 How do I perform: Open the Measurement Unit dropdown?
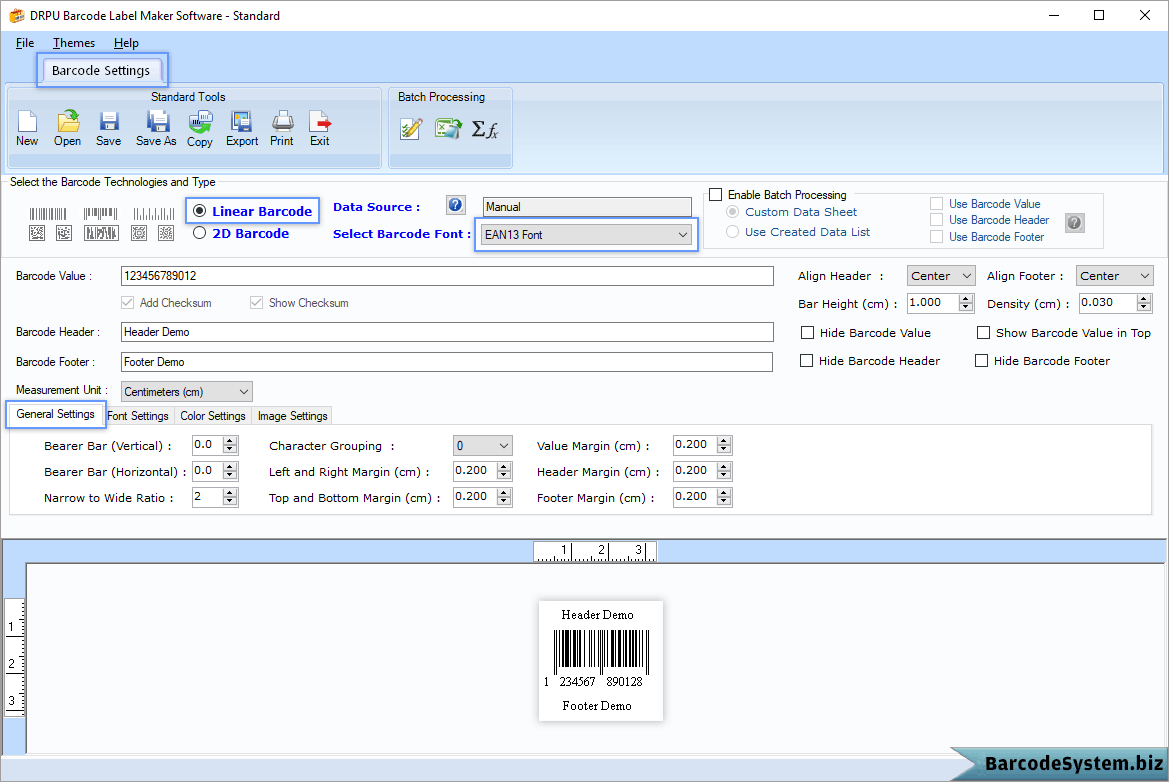(x=186, y=391)
